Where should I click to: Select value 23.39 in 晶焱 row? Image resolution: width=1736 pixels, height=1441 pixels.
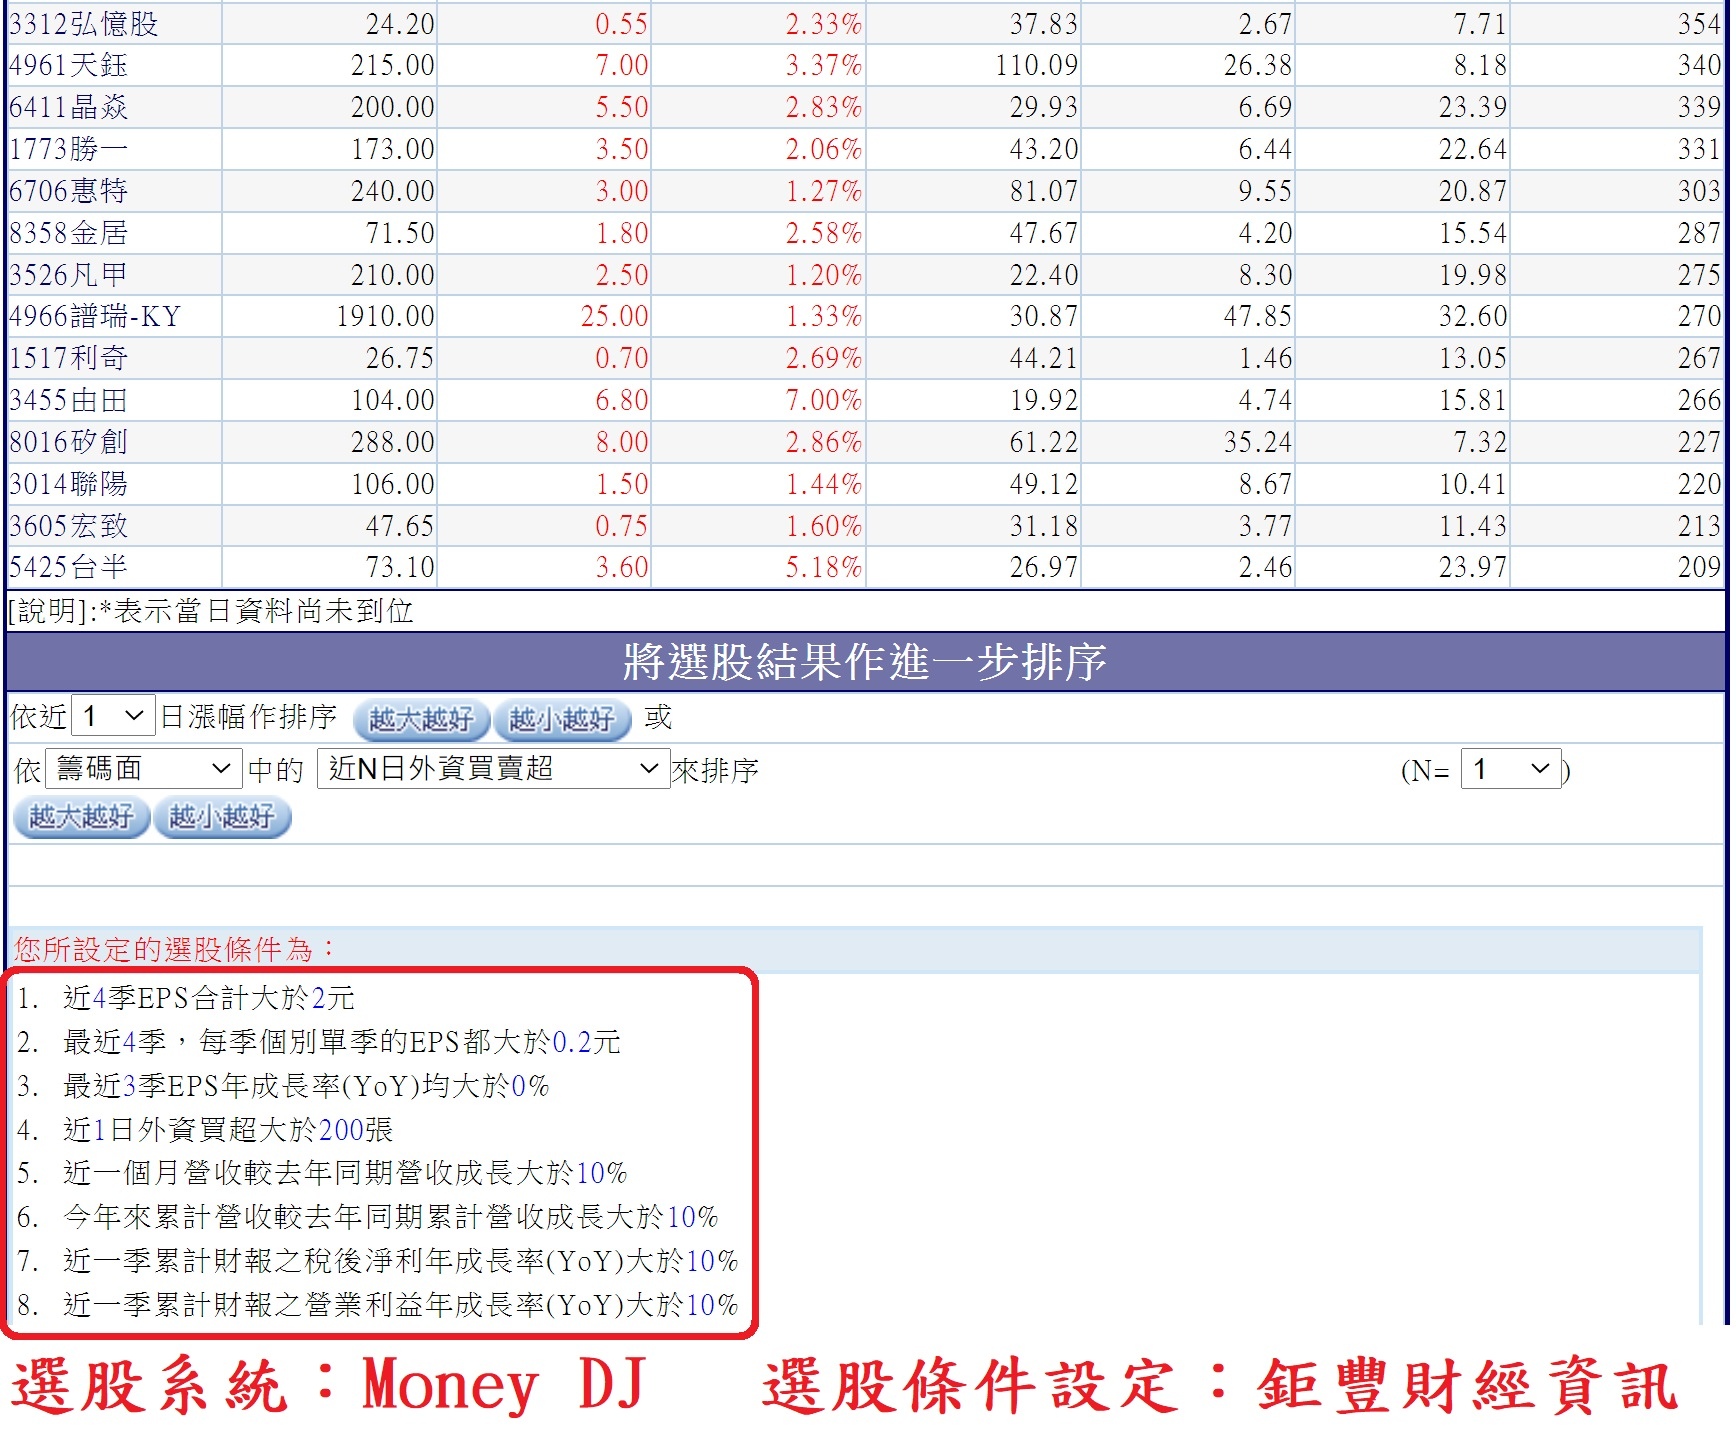point(1473,108)
